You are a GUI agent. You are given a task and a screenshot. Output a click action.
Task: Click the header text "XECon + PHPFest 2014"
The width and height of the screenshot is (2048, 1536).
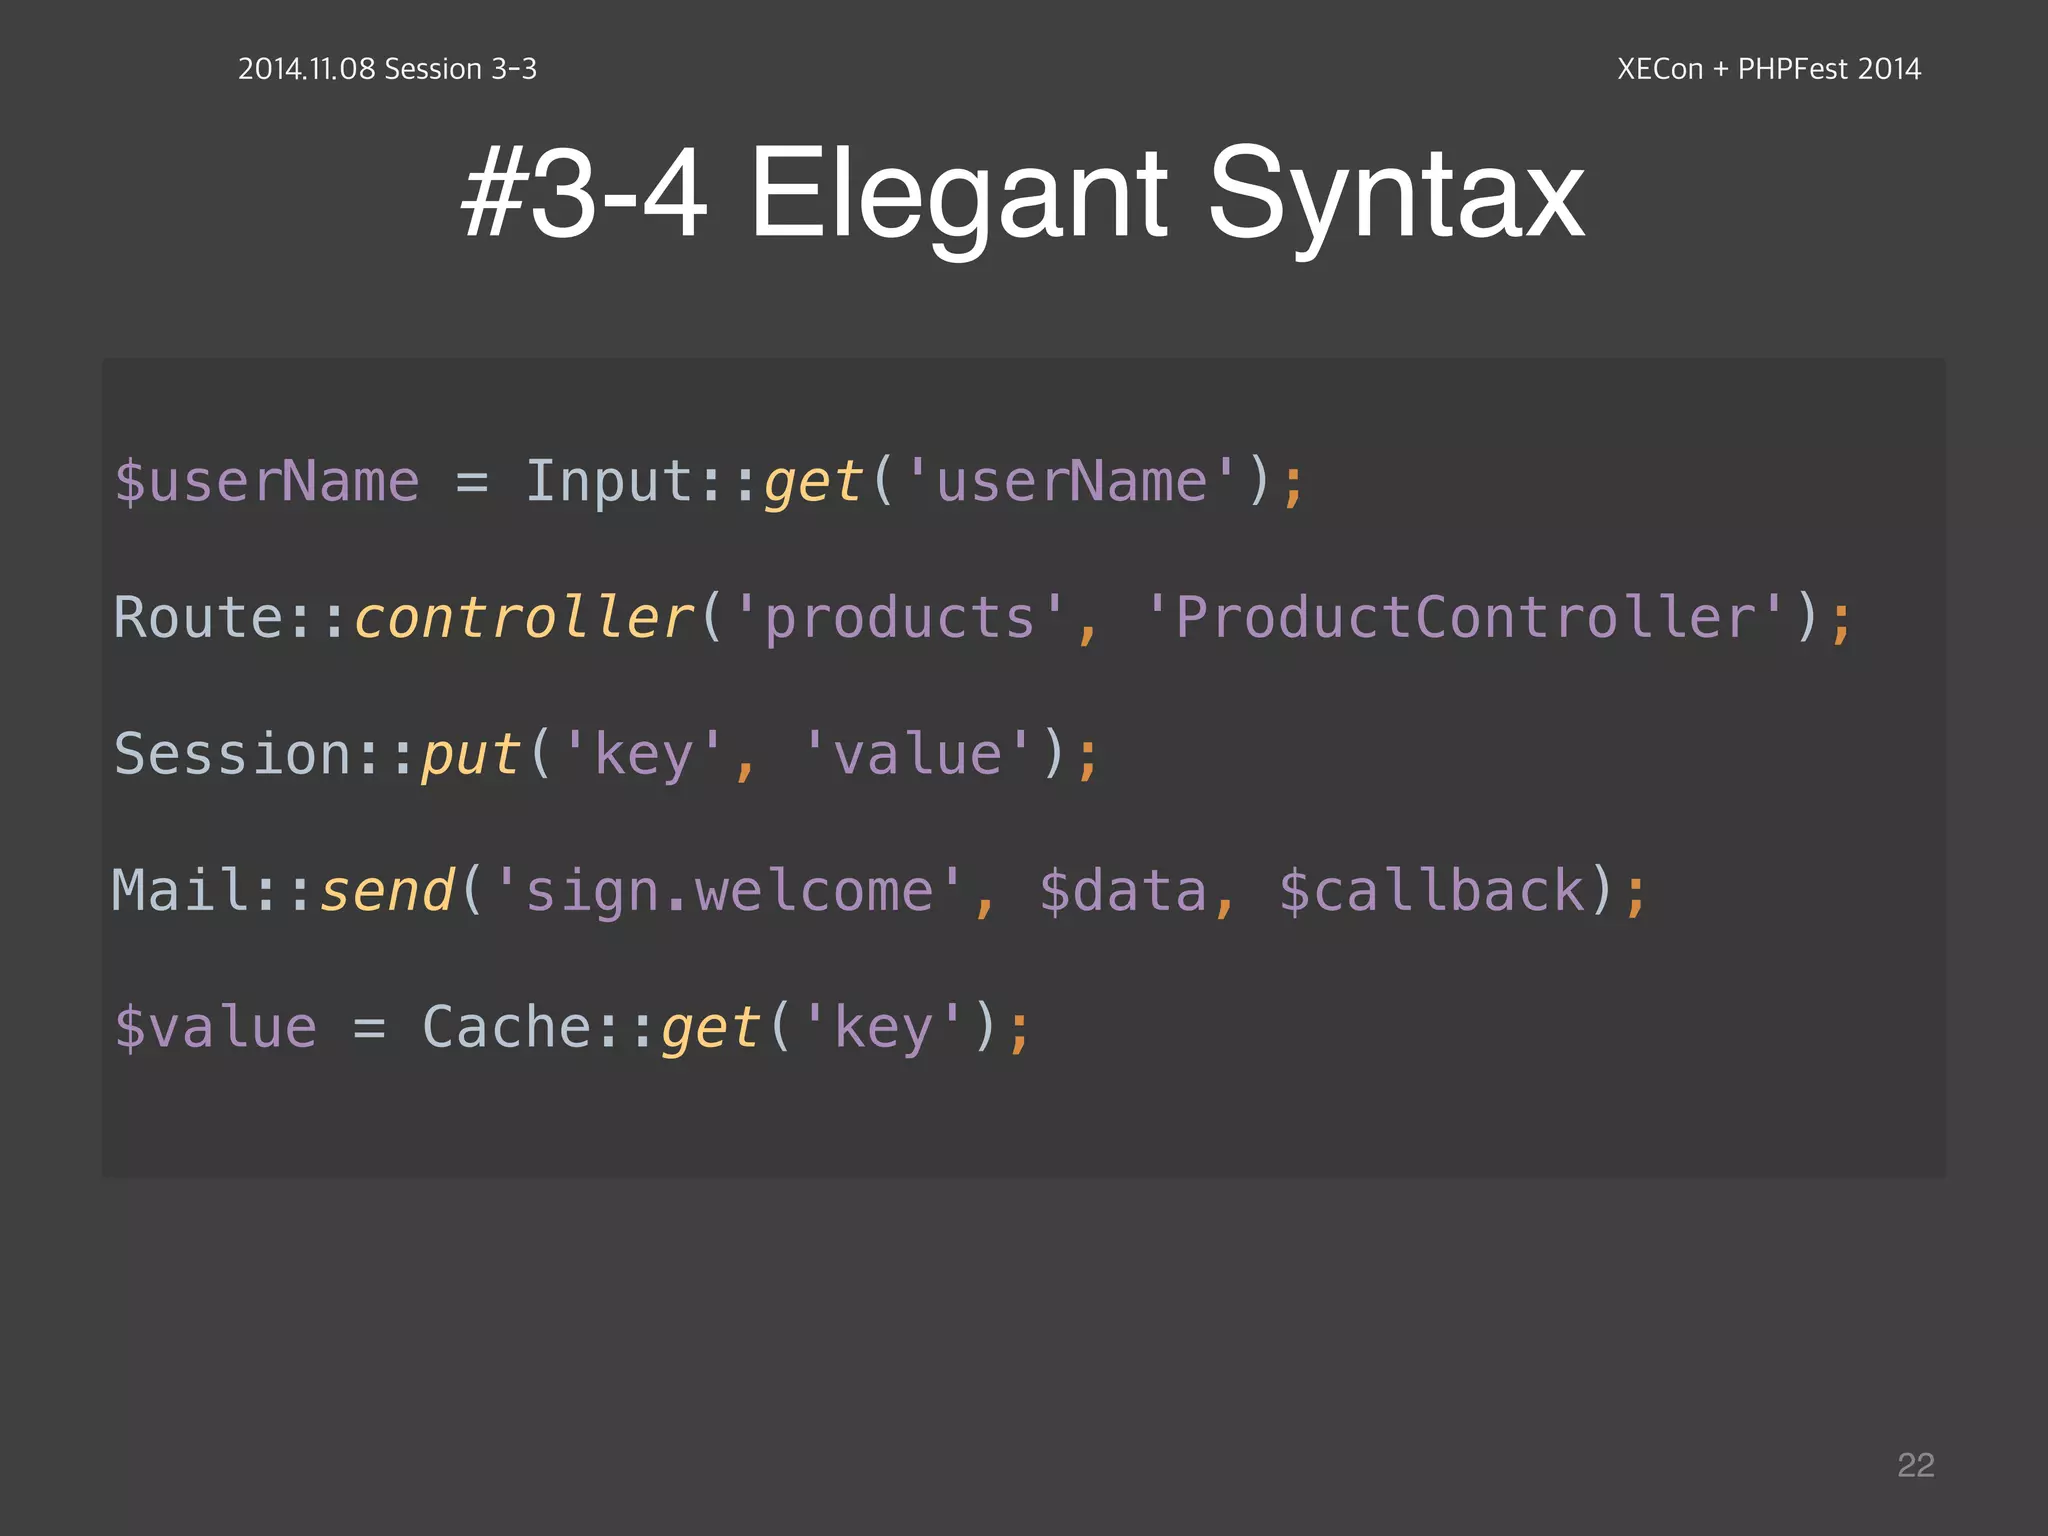(1769, 69)
